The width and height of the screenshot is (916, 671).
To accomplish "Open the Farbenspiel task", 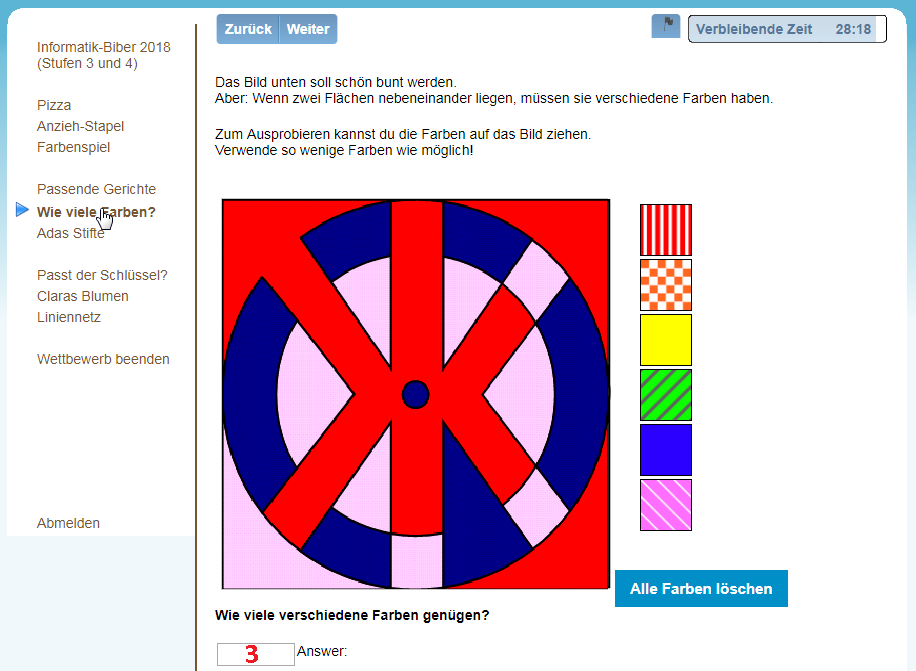I will click(x=74, y=147).
